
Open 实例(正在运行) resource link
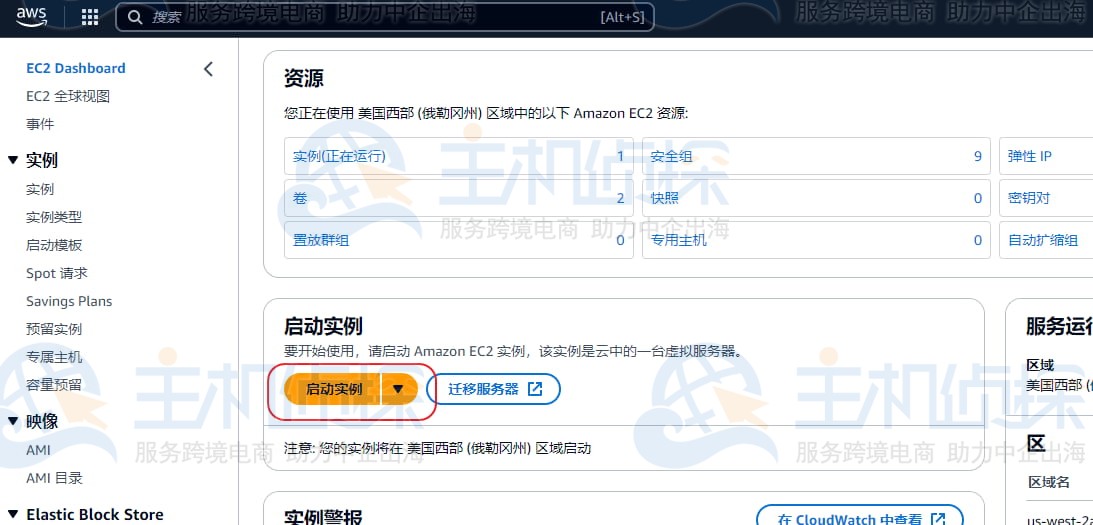[x=339, y=156]
